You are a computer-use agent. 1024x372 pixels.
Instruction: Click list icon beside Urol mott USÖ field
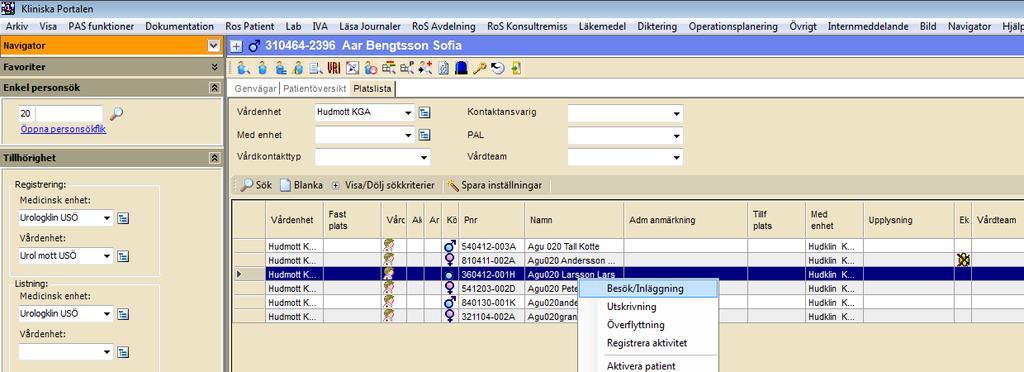123,256
